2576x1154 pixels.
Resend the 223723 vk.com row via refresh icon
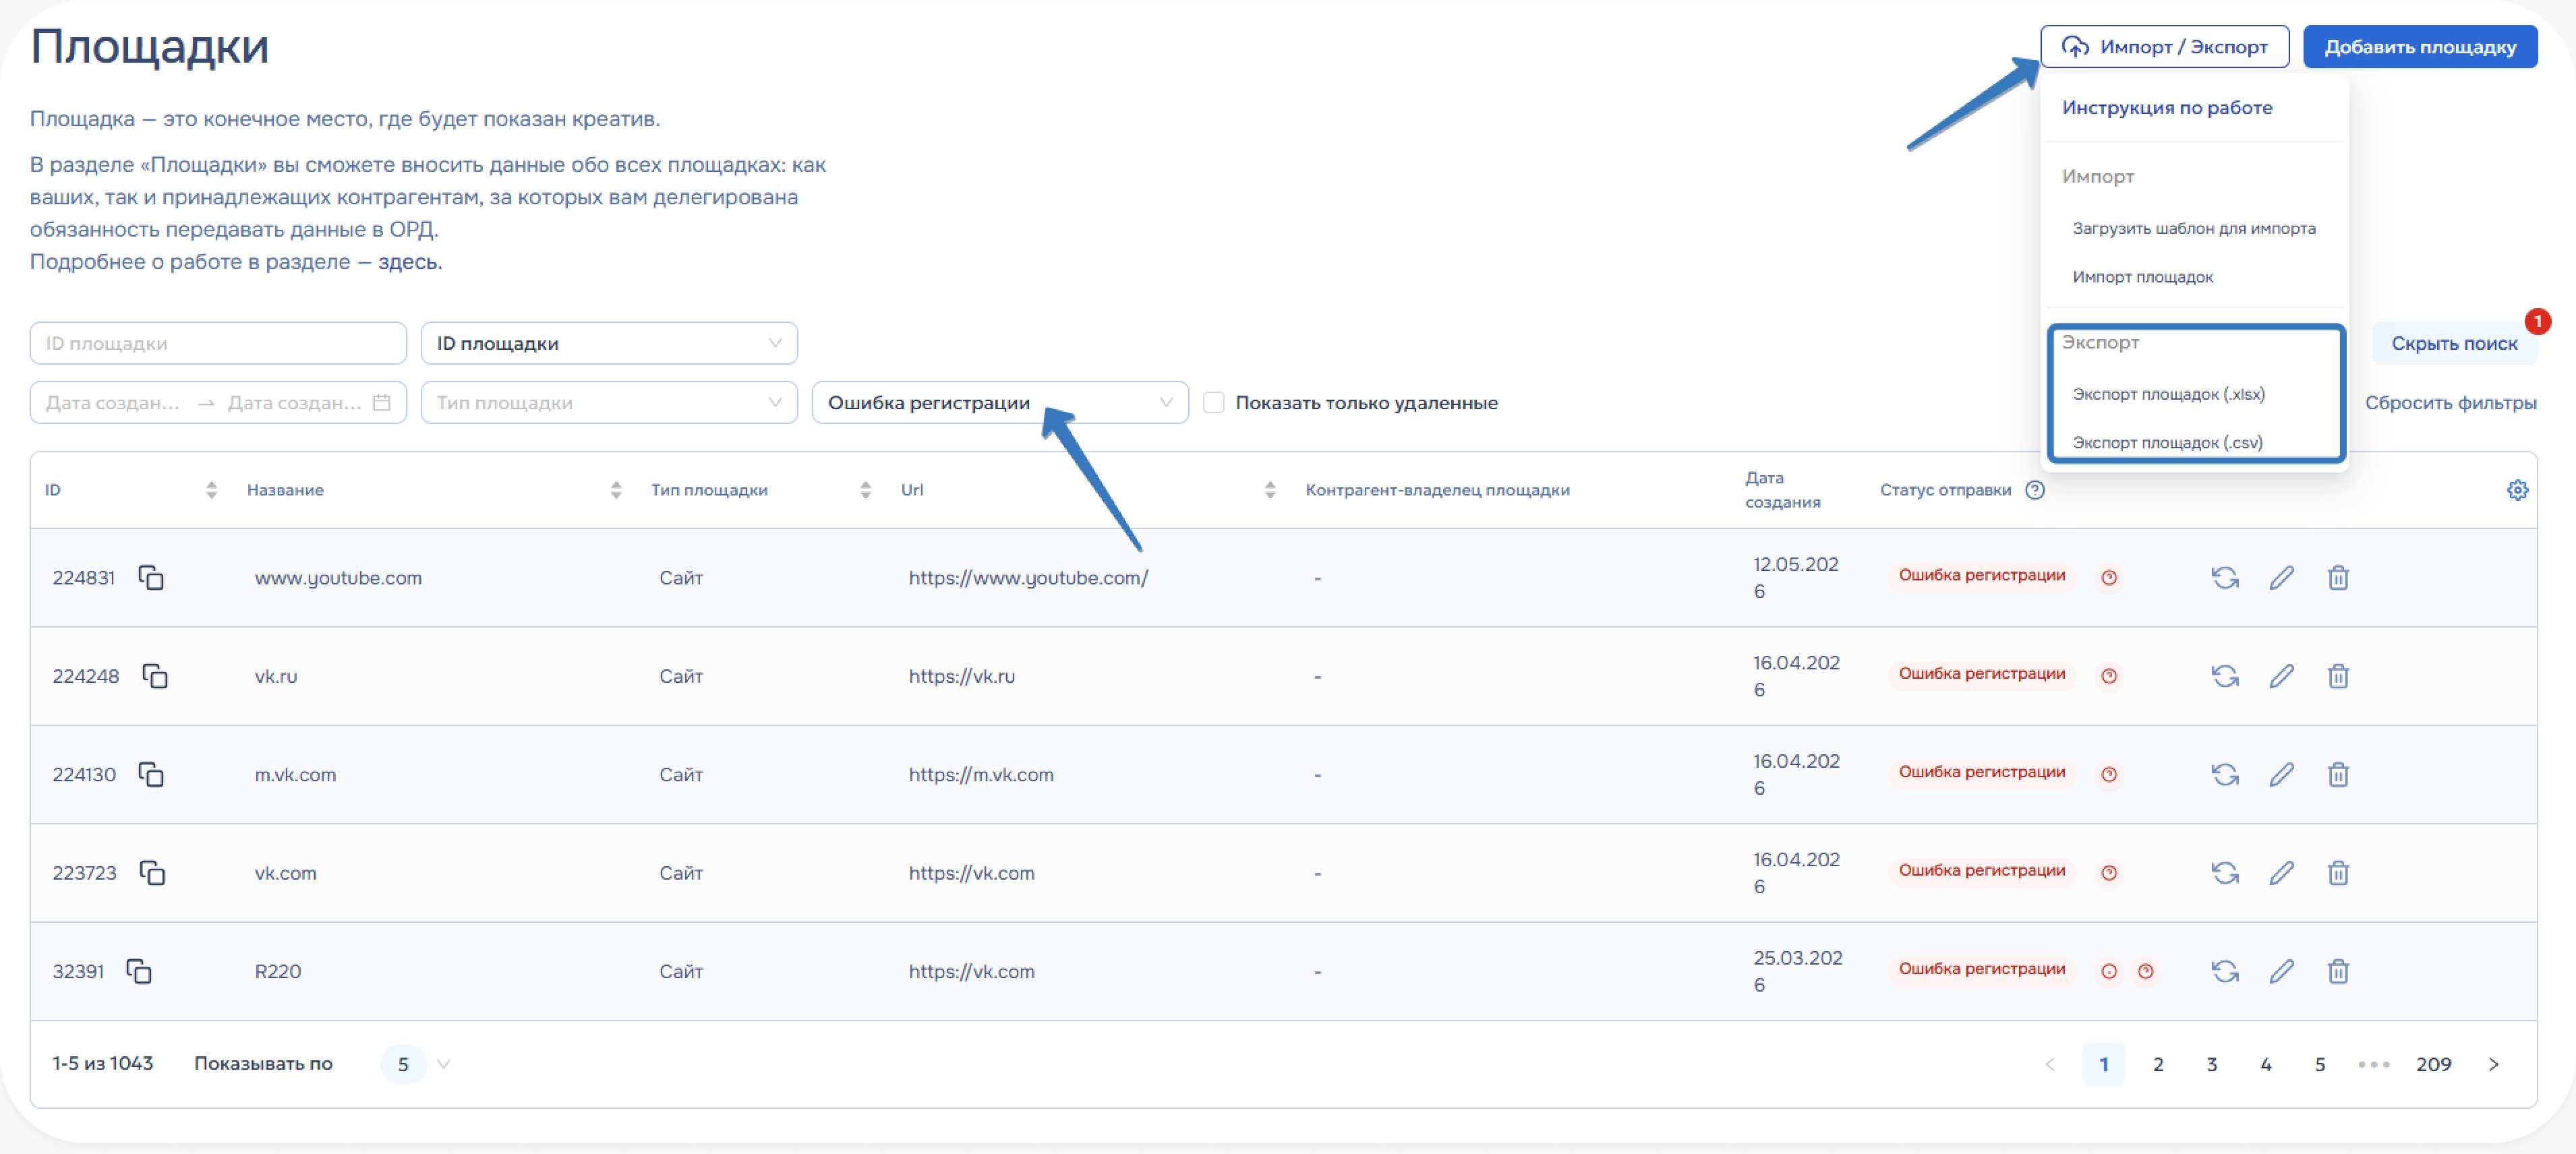(x=2224, y=873)
